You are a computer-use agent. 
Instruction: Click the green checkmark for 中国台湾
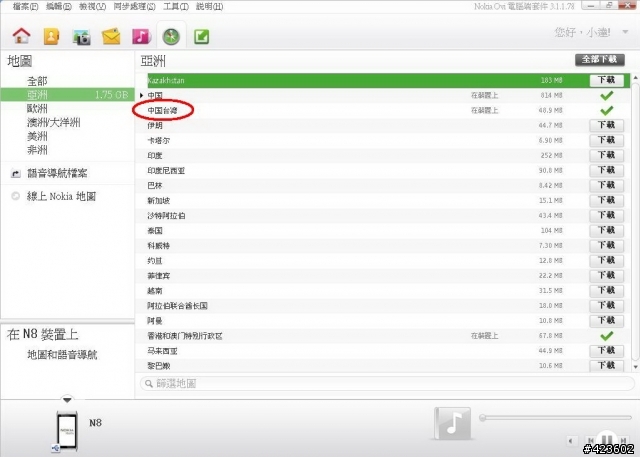(x=607, y=111)
